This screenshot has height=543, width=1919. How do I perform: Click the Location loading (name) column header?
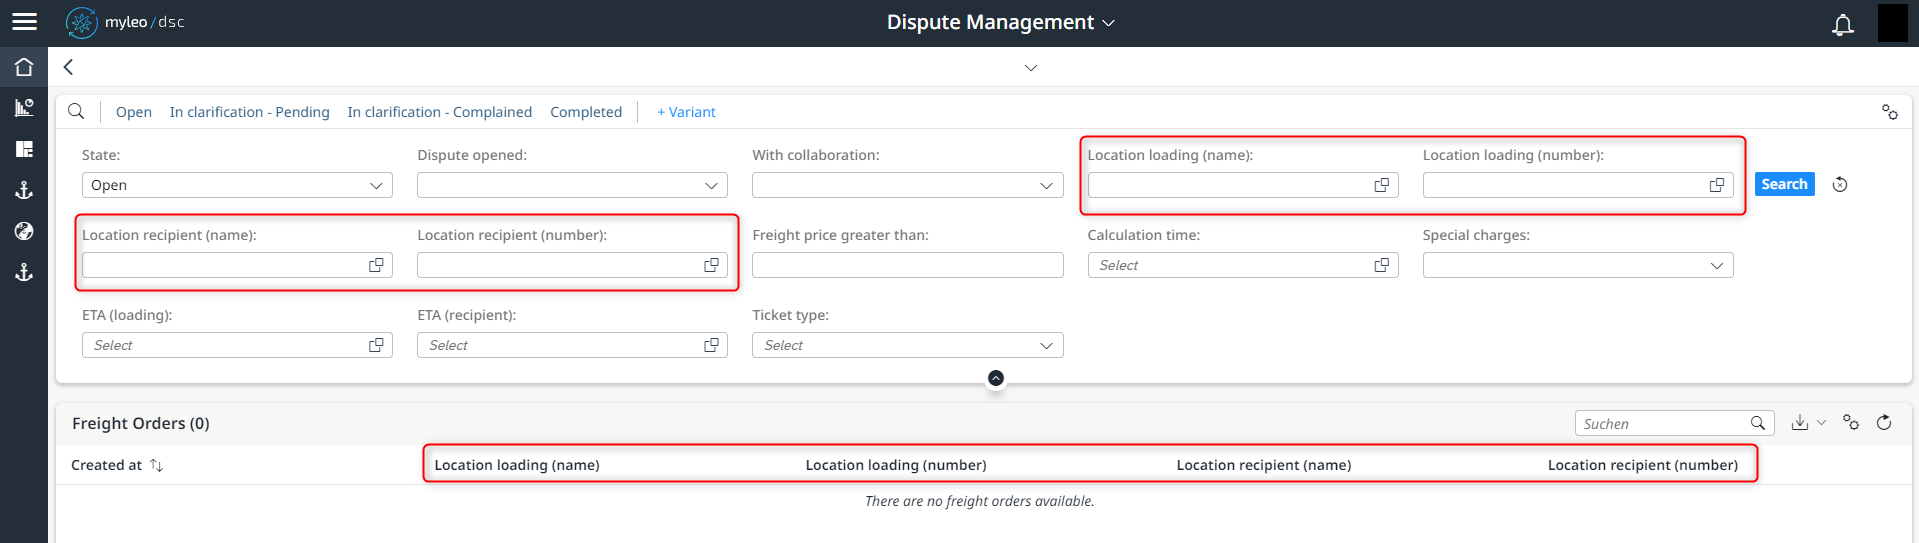(517, 465)
